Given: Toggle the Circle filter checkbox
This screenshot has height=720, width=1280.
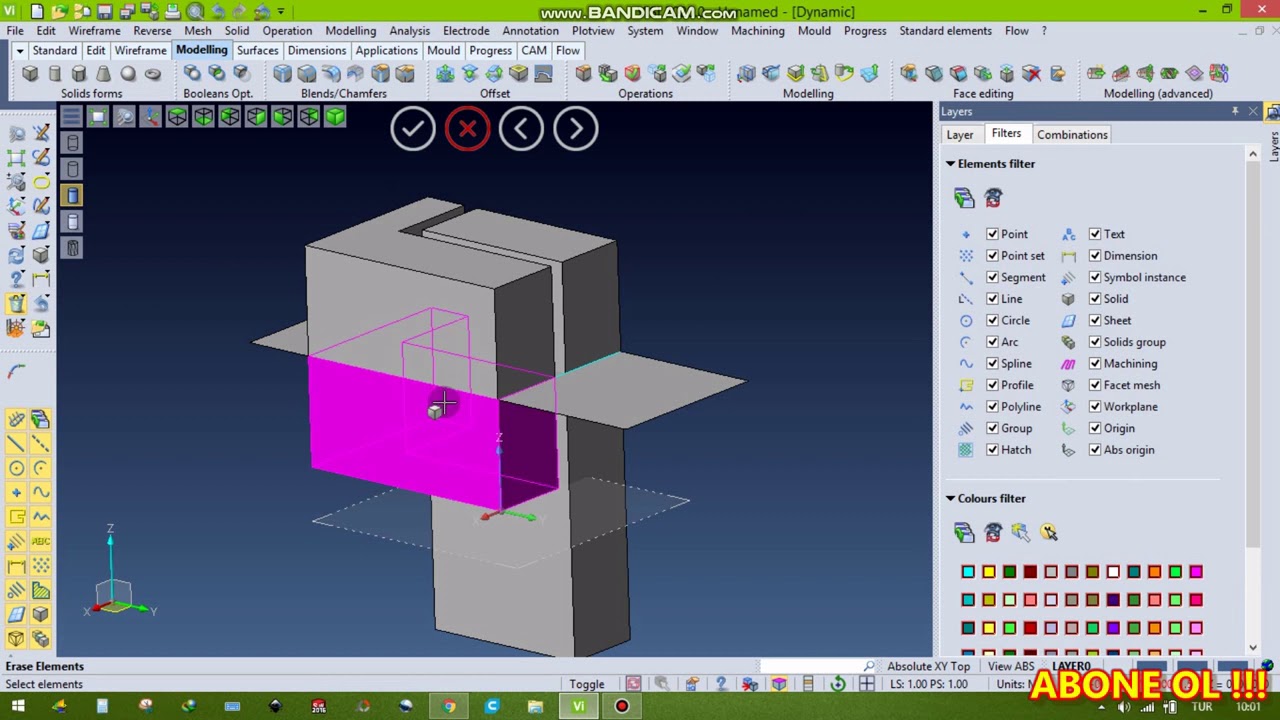Looking at the screenshot, I should (992, 320).
